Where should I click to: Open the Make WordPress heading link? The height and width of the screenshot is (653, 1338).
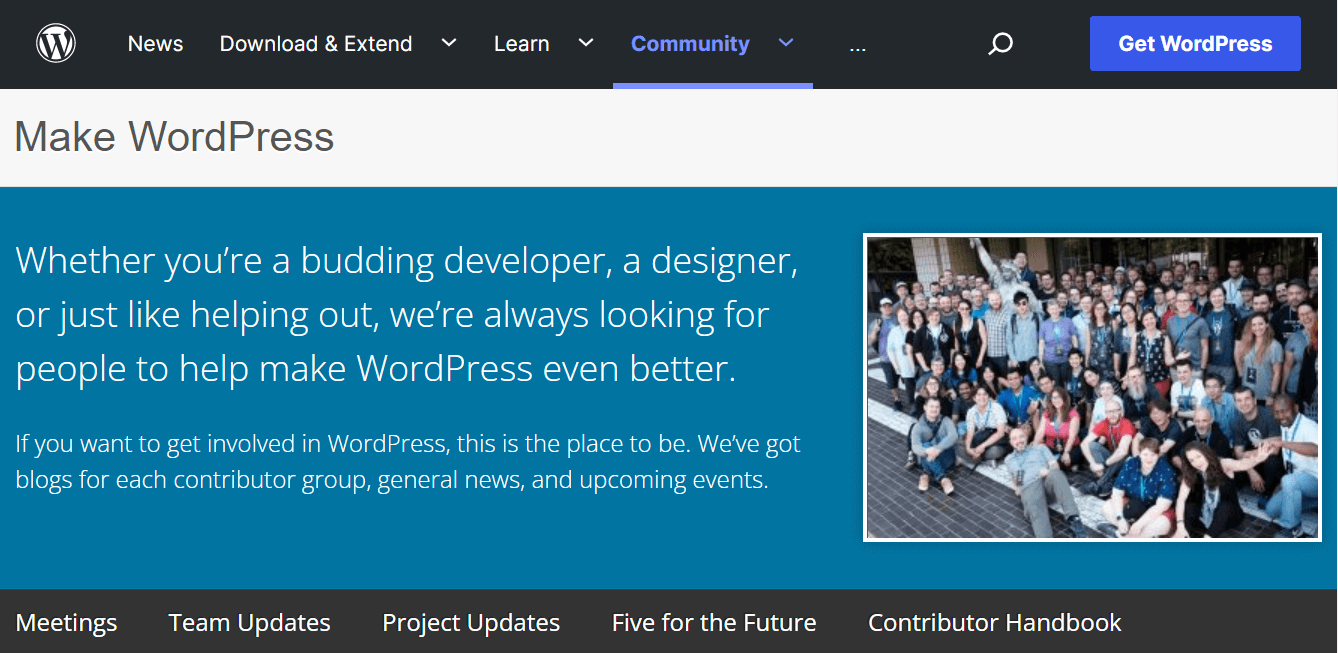tap(174, 137)
